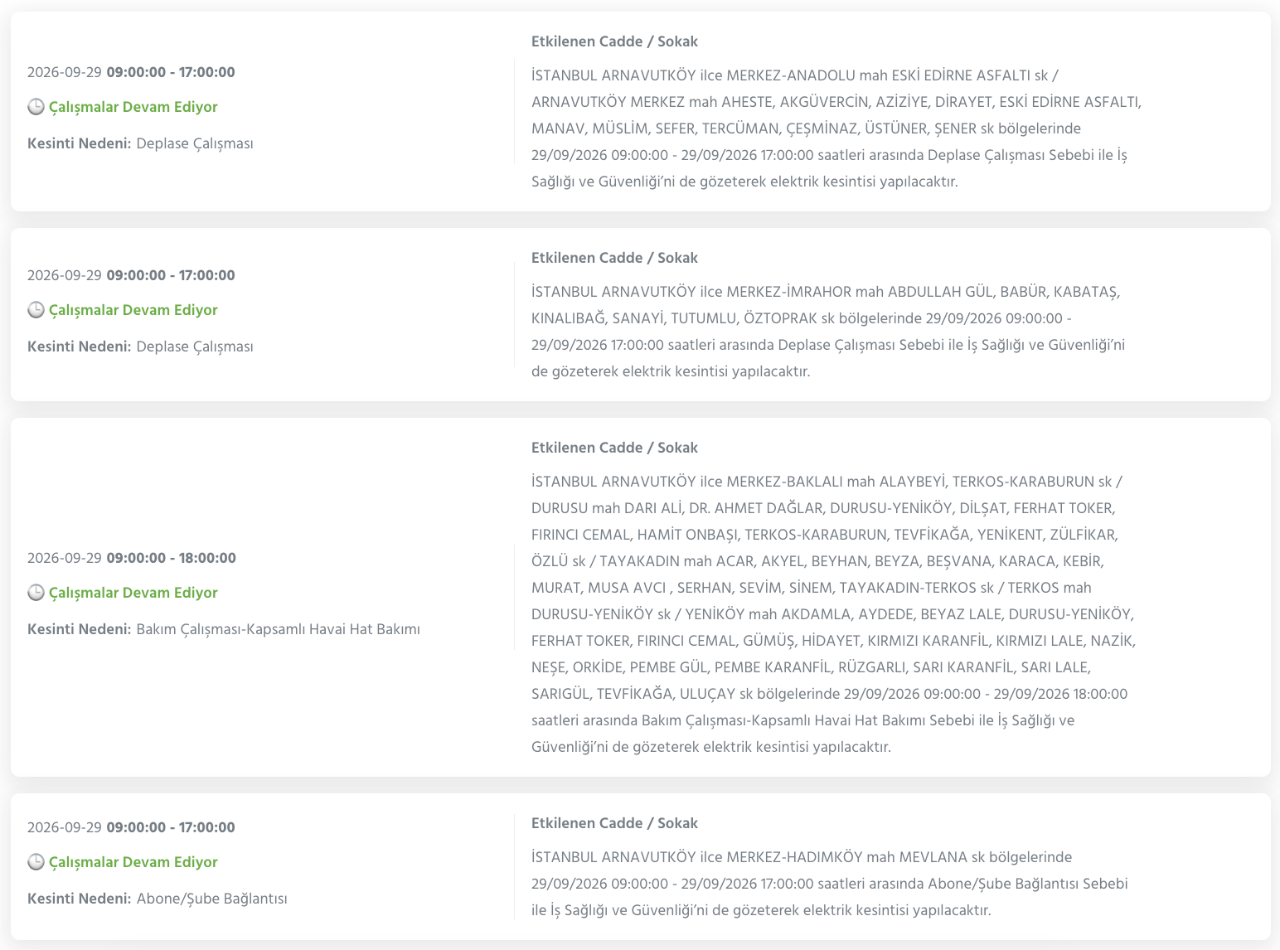This screenshot has width=1280, height=950.
Task: Click the clock icon in the Abone/Şube Bağlantısı card
Action: tap(35, 862)
